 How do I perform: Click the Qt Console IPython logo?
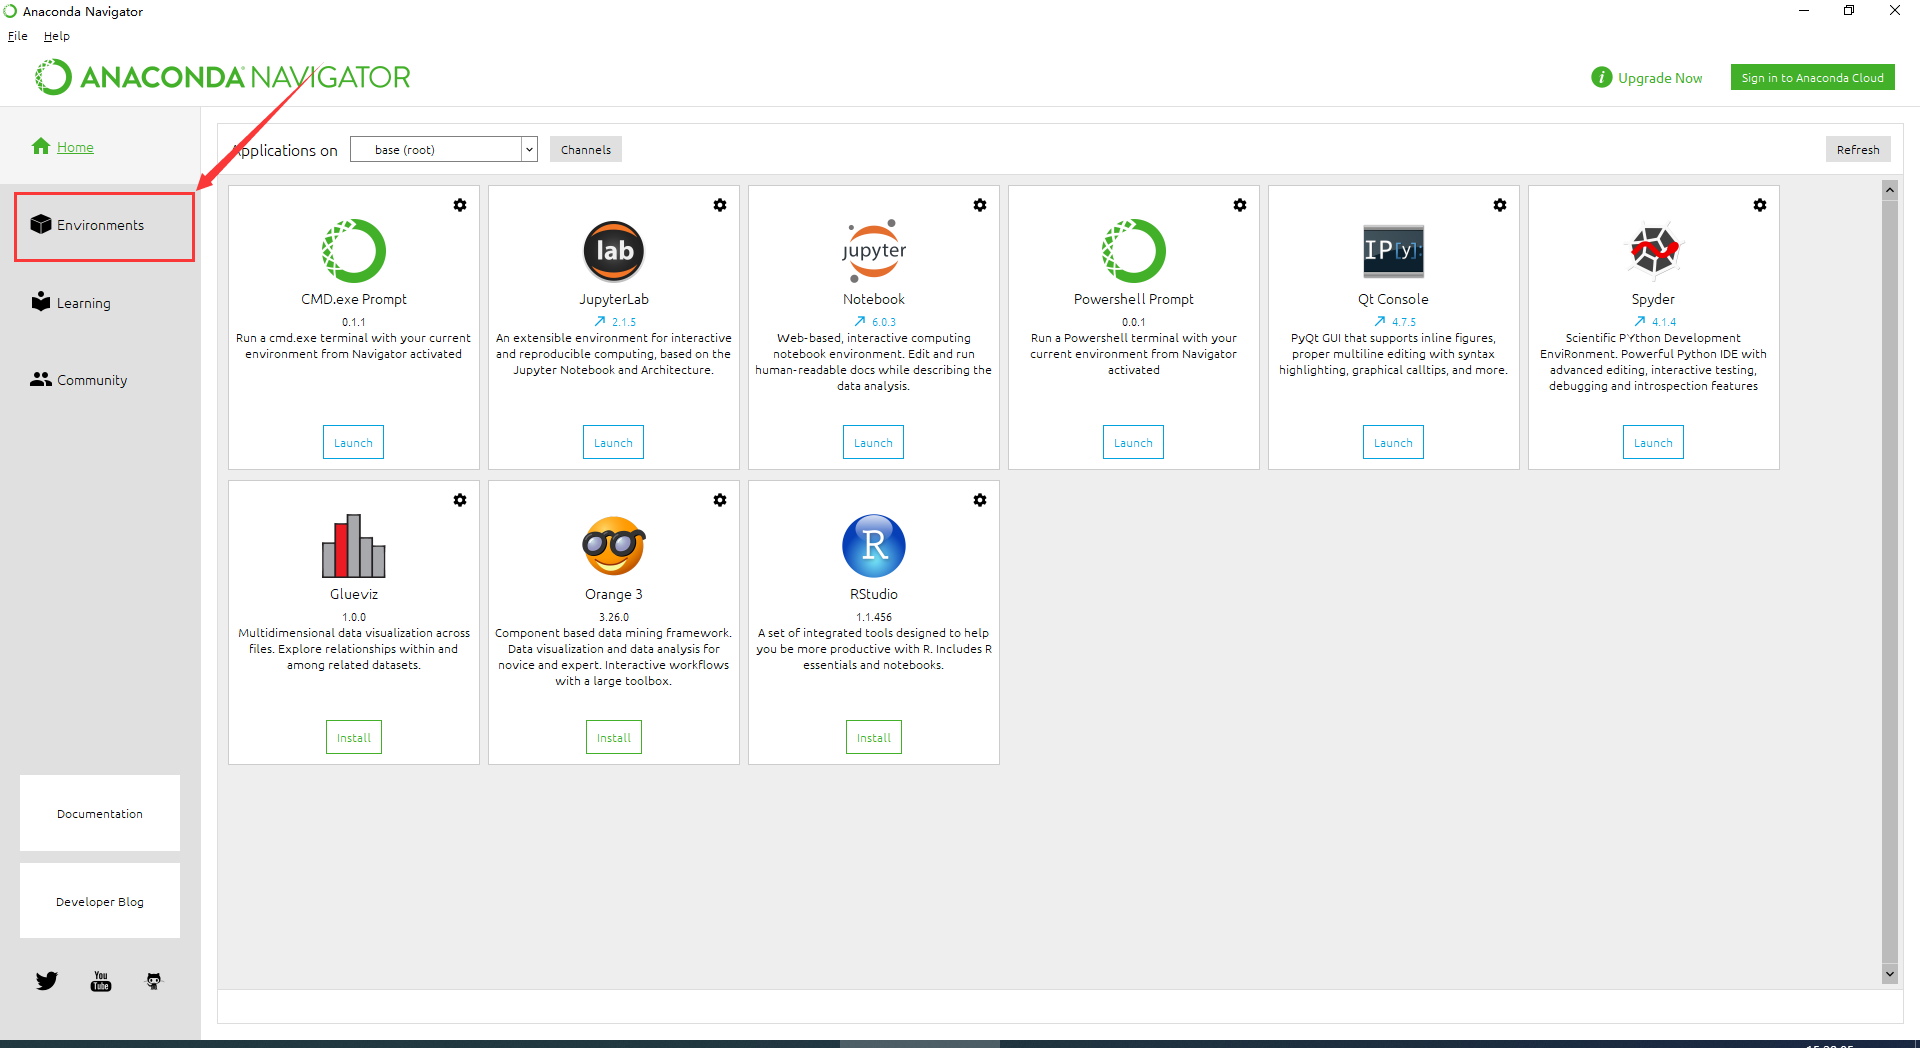tap(1393, 251)
